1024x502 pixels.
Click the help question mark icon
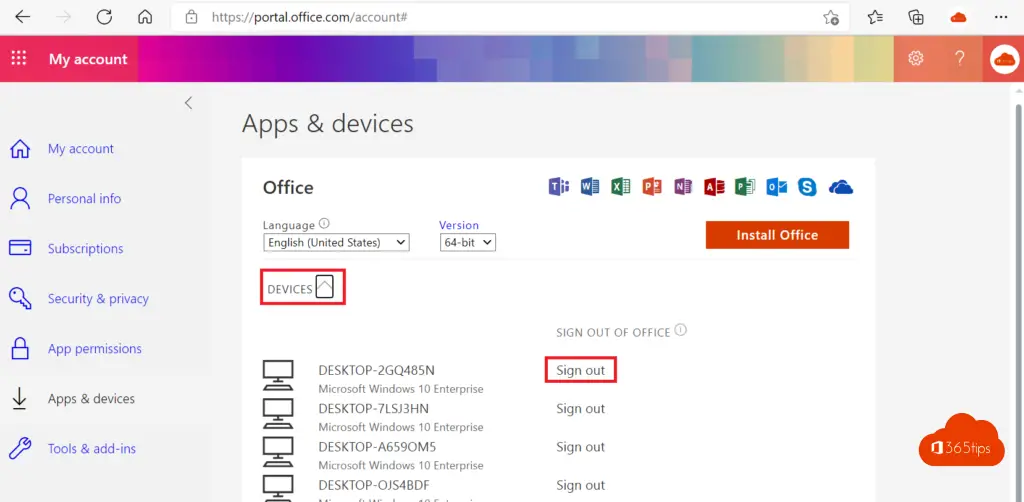click(960, 59)
